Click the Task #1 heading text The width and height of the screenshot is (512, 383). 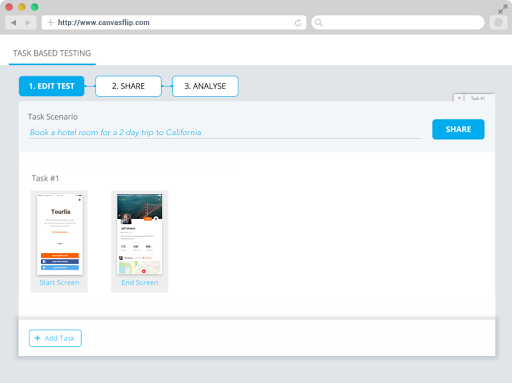45,178
